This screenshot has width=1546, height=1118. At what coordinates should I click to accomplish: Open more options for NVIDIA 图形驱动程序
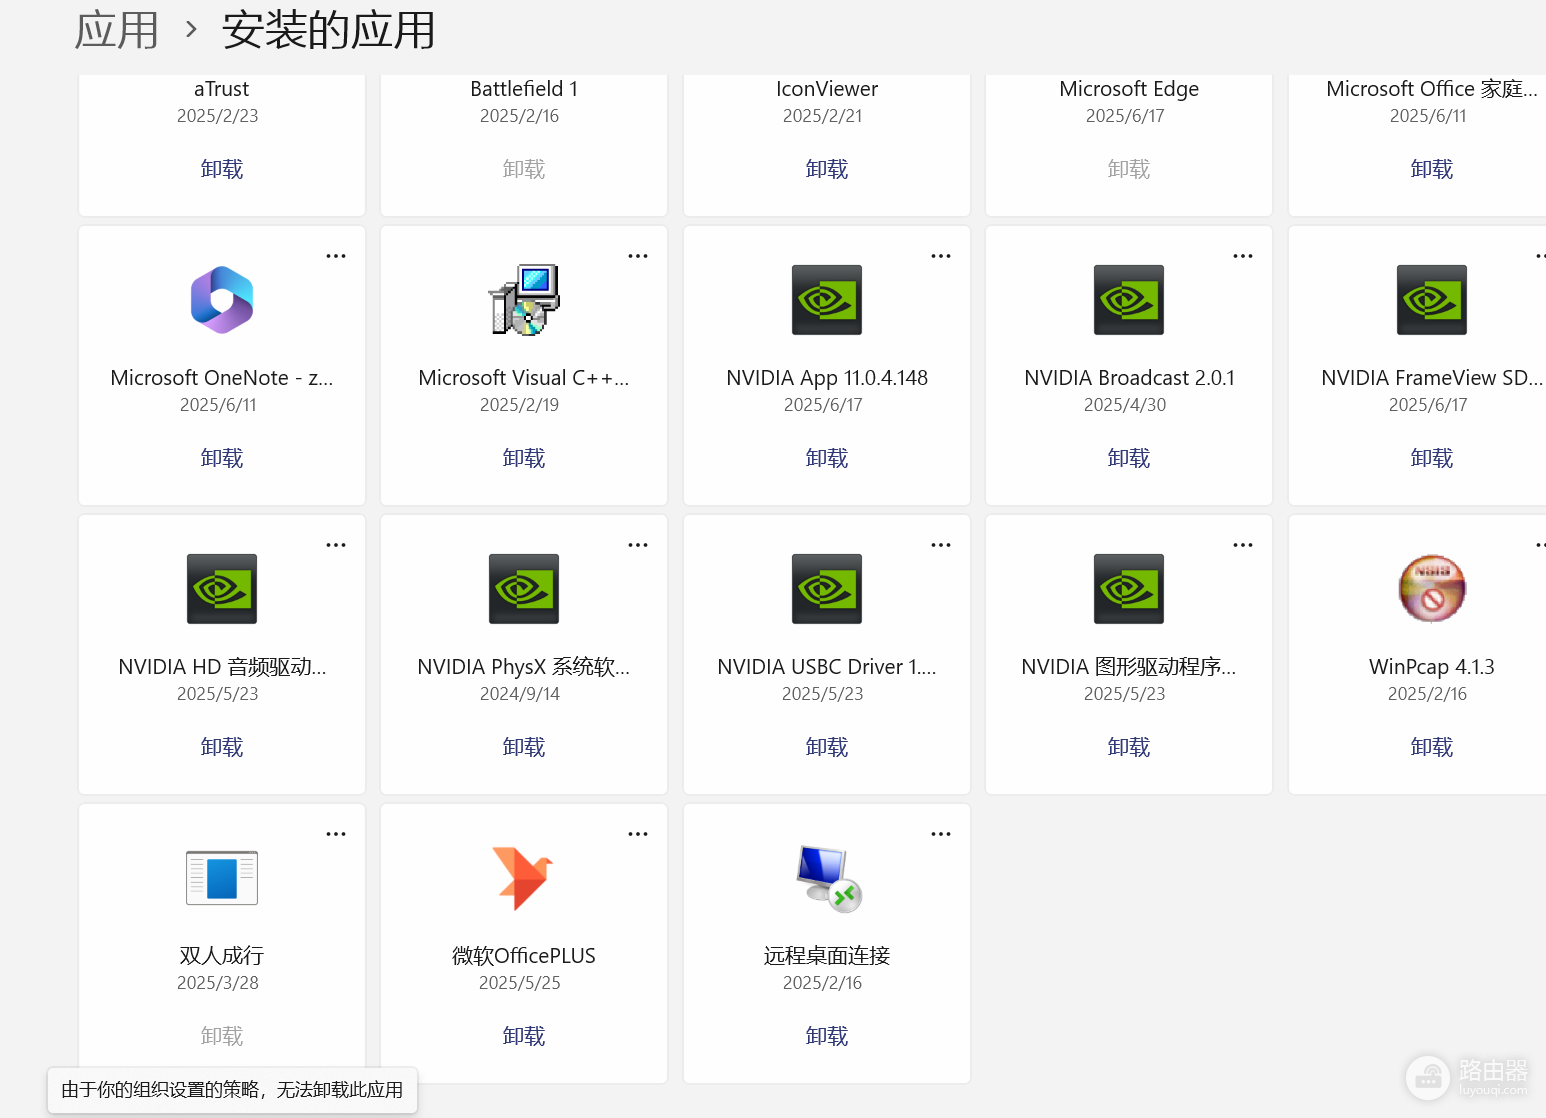[x=1243, y=545]
